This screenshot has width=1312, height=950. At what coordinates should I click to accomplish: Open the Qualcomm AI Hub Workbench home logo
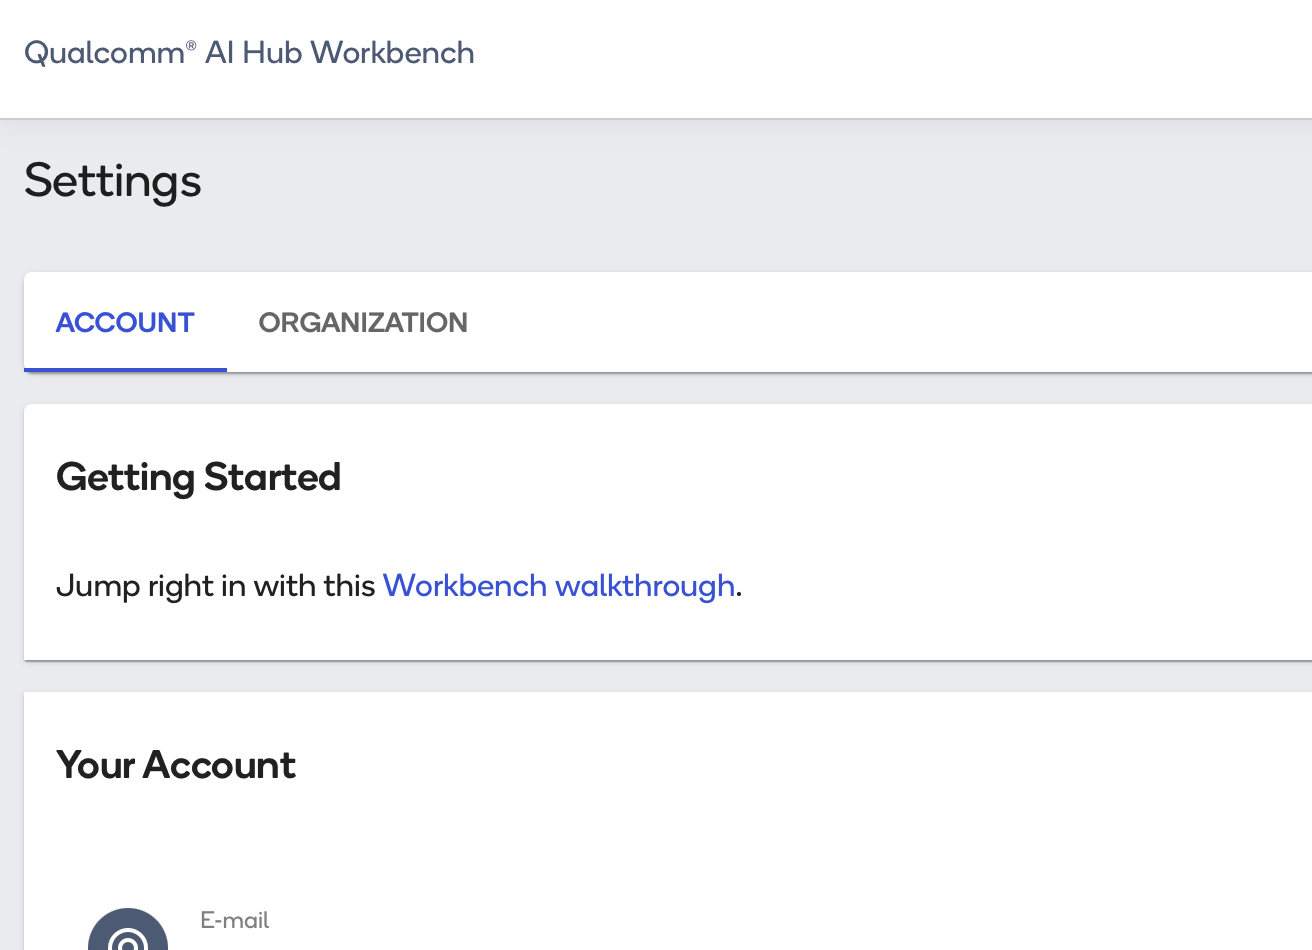tap(249, 53)
